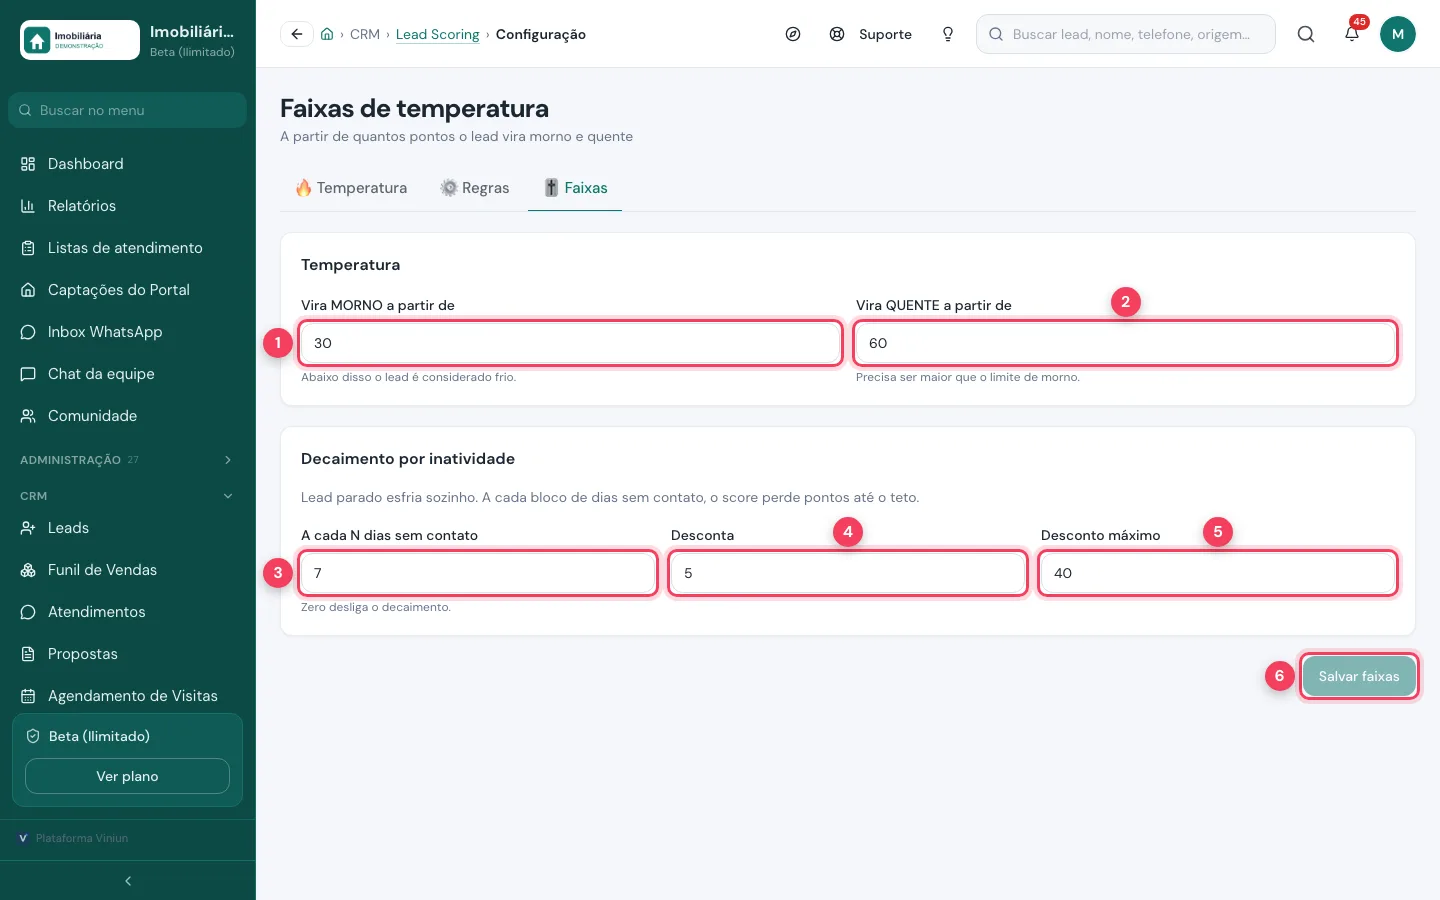Image resolution: width=1440 pixels, height=900 pixels.
Task: Click the Suporte link in header
Action: (871, 34)
